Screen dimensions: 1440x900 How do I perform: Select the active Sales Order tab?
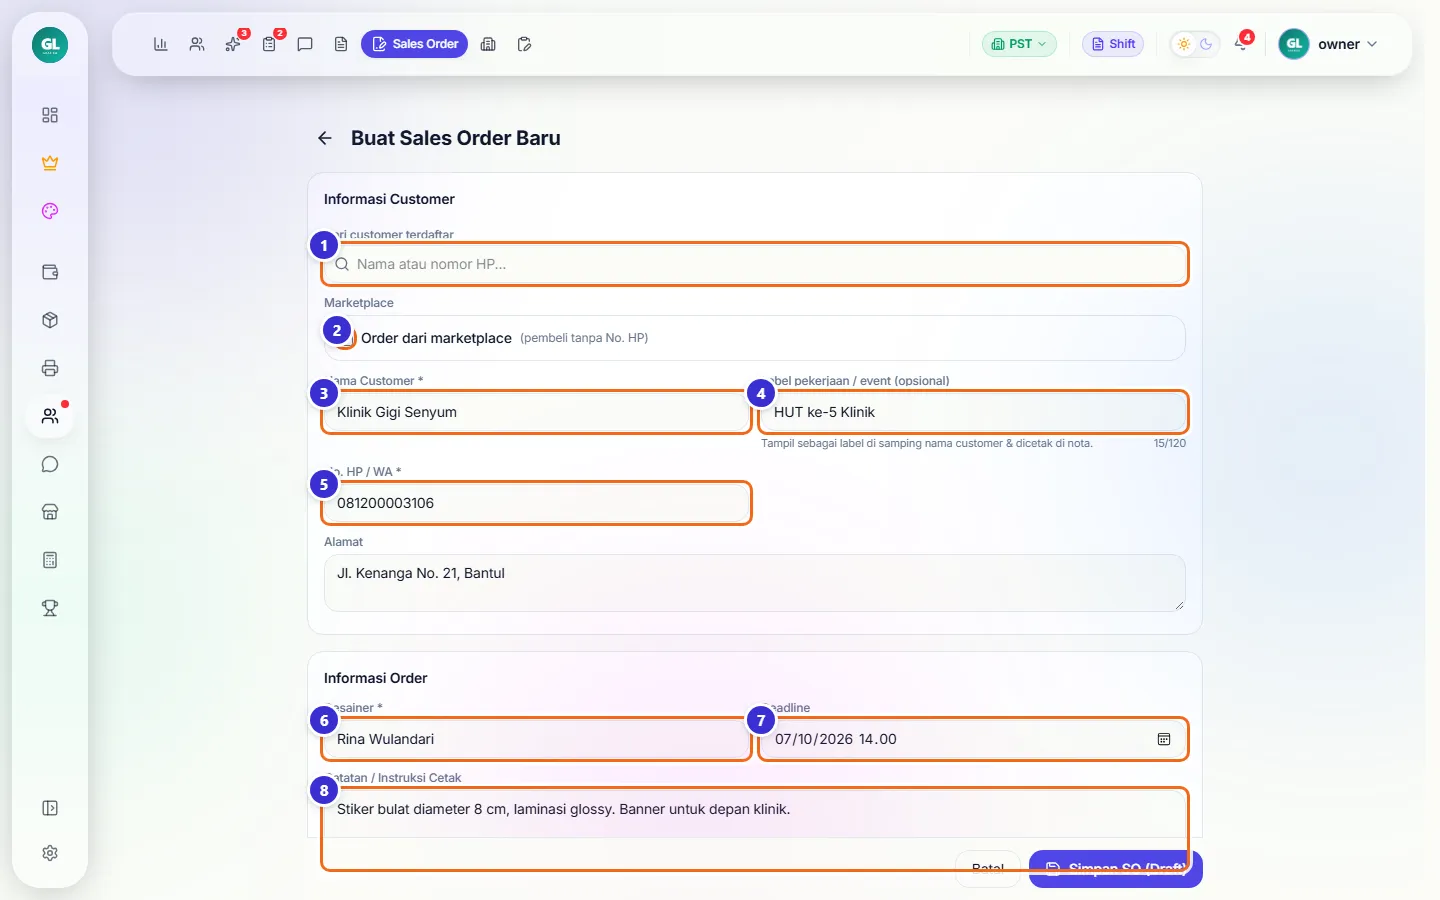pyautogui.click(x=414, y=44)
